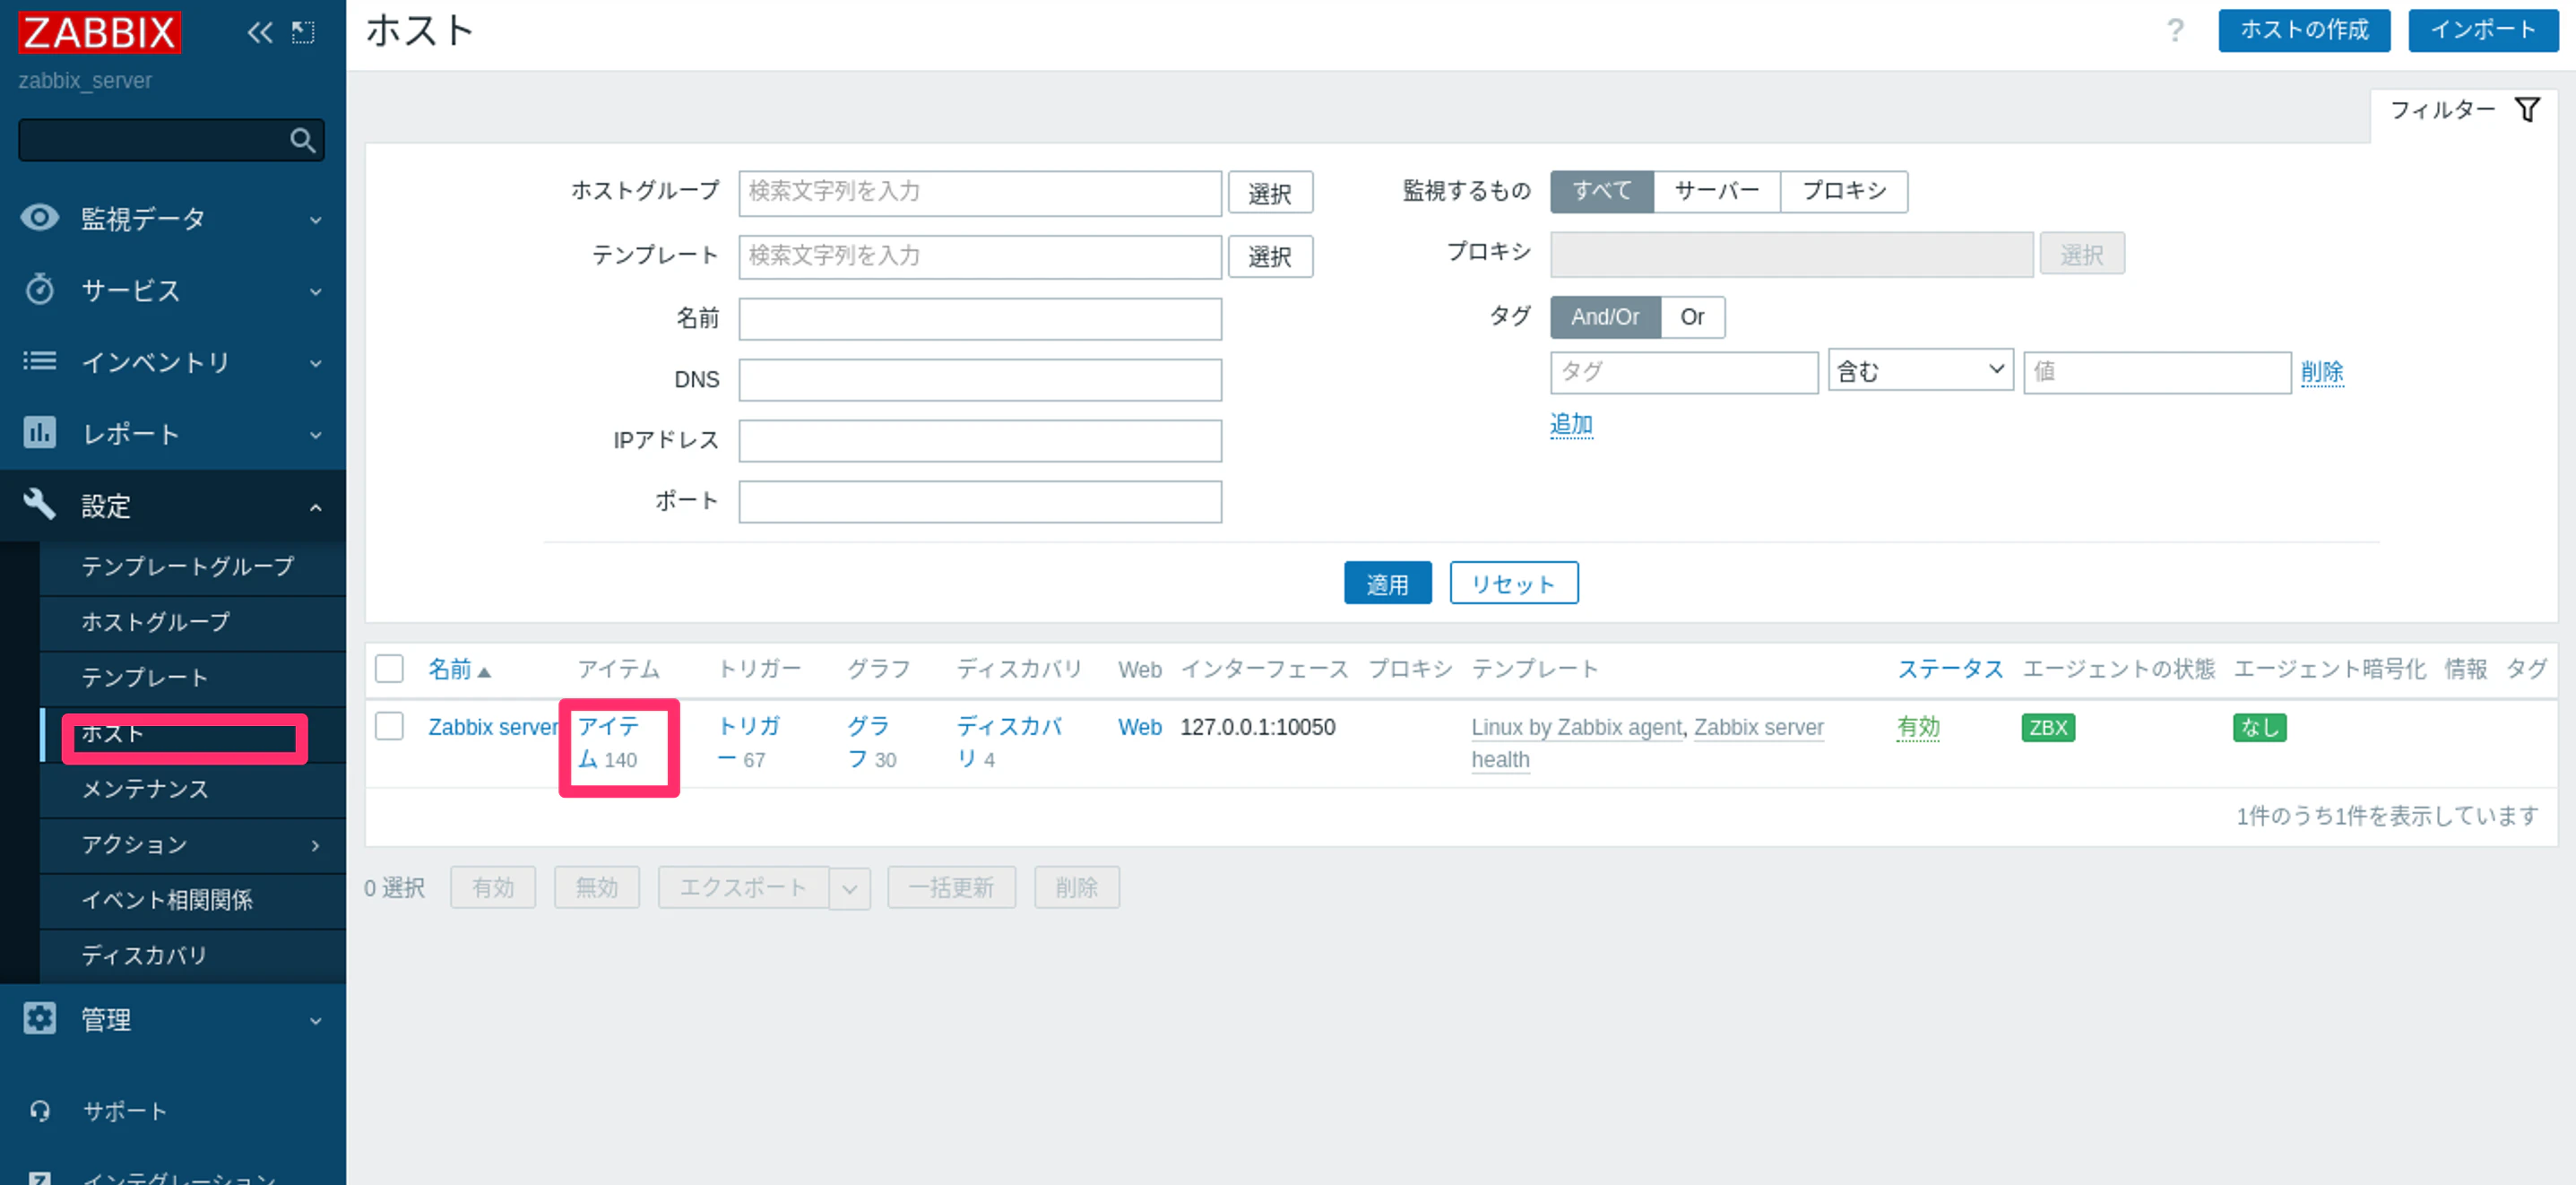The width and height of the screenshot is (2576, 1185).
Task: Expand the 監視データ menu
Action: pyautogui.click(x=316, y=219)
